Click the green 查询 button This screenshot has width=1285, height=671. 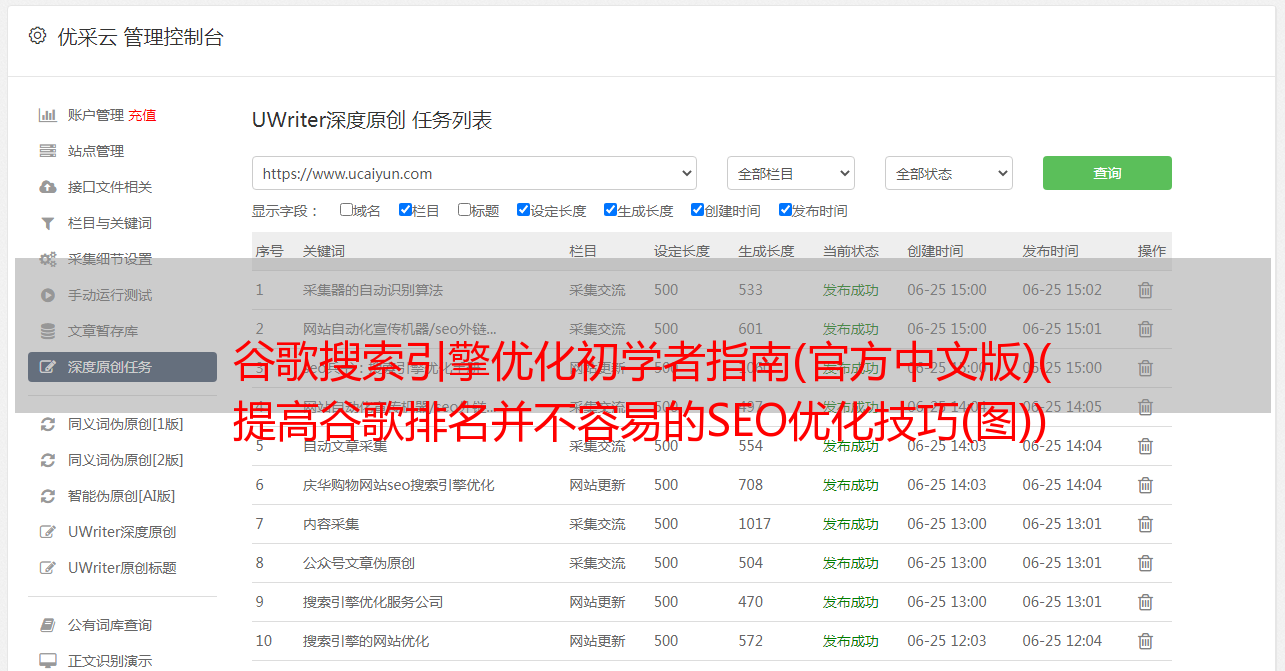pyautogui.click(x=1107, y=173)
